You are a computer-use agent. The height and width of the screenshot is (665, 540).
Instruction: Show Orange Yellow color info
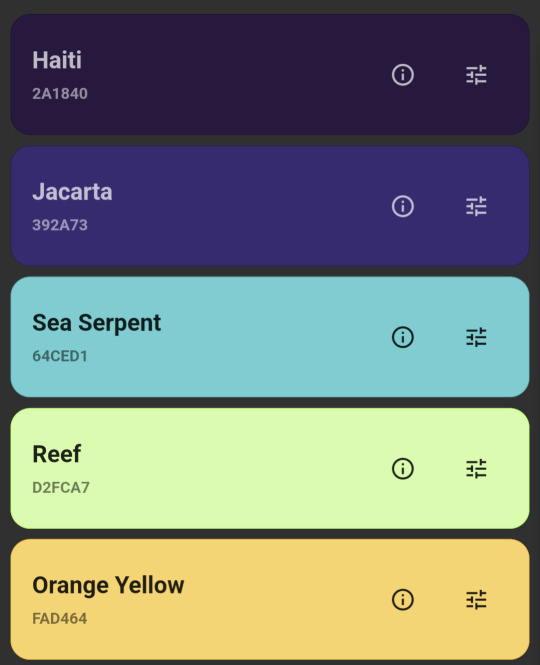[x=403, y=600]
